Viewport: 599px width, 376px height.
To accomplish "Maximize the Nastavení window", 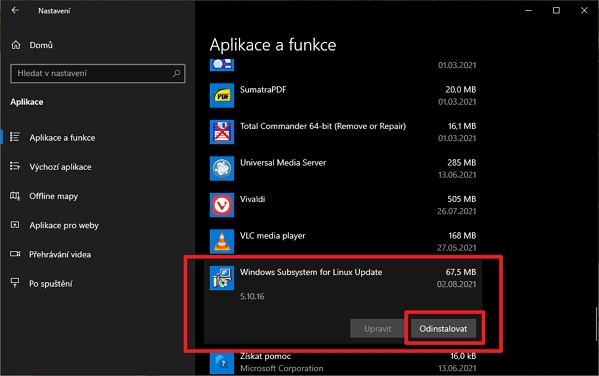I will pos(556,10).
